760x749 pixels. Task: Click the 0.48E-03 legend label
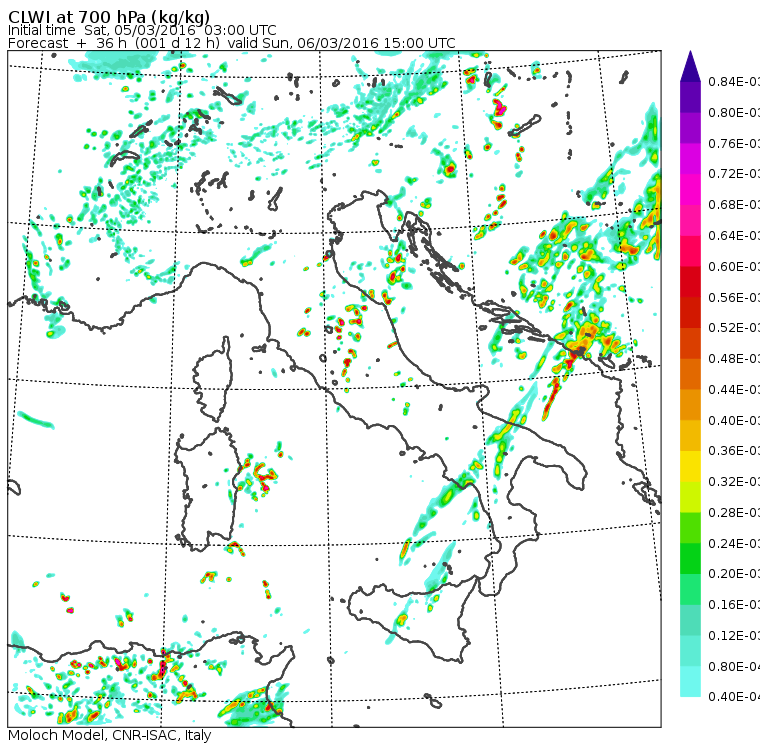point(734,359)
